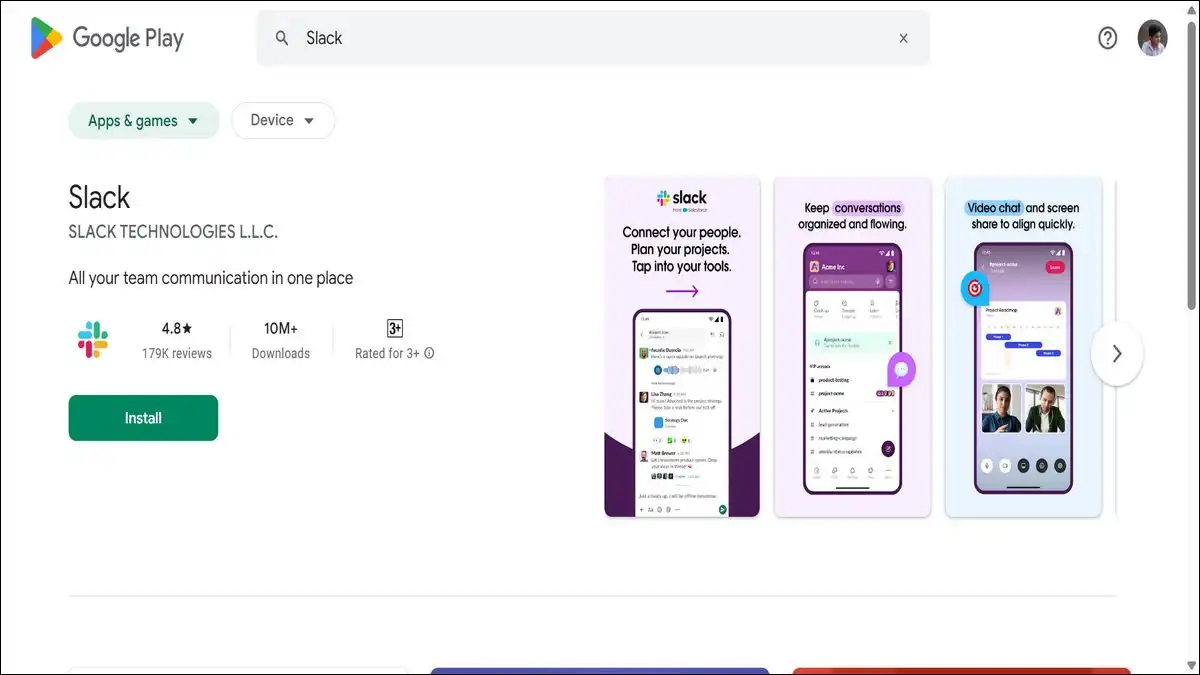Viewport: 1200px width, 675px height.
Task: Click the Google Play logo
Action: [x=107, y=38]
